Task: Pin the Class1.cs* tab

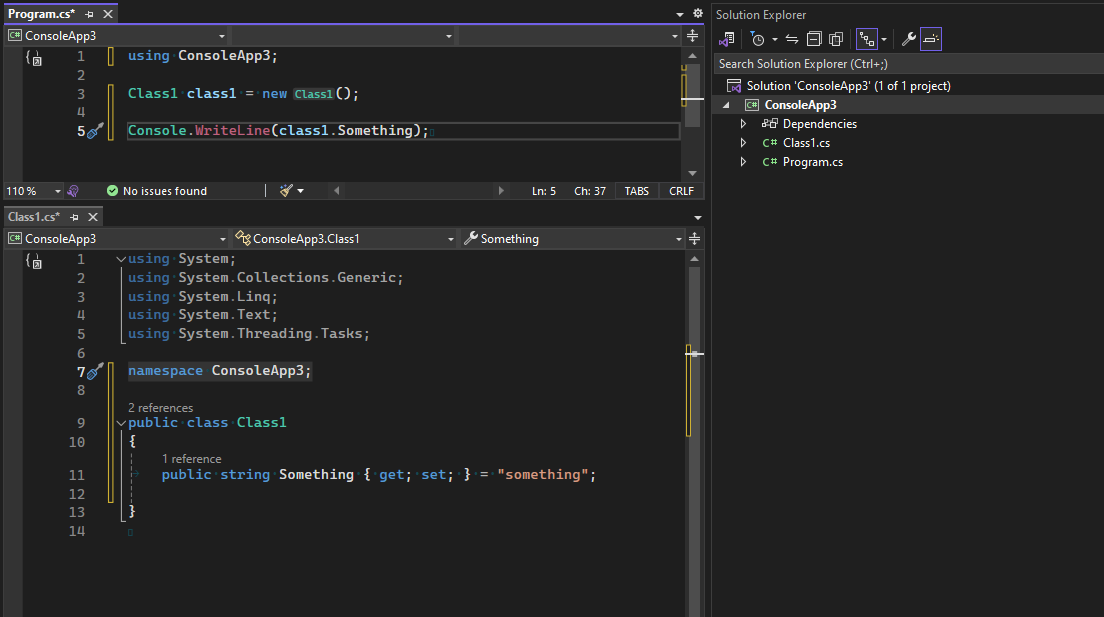Action: [x=75, y=217]
